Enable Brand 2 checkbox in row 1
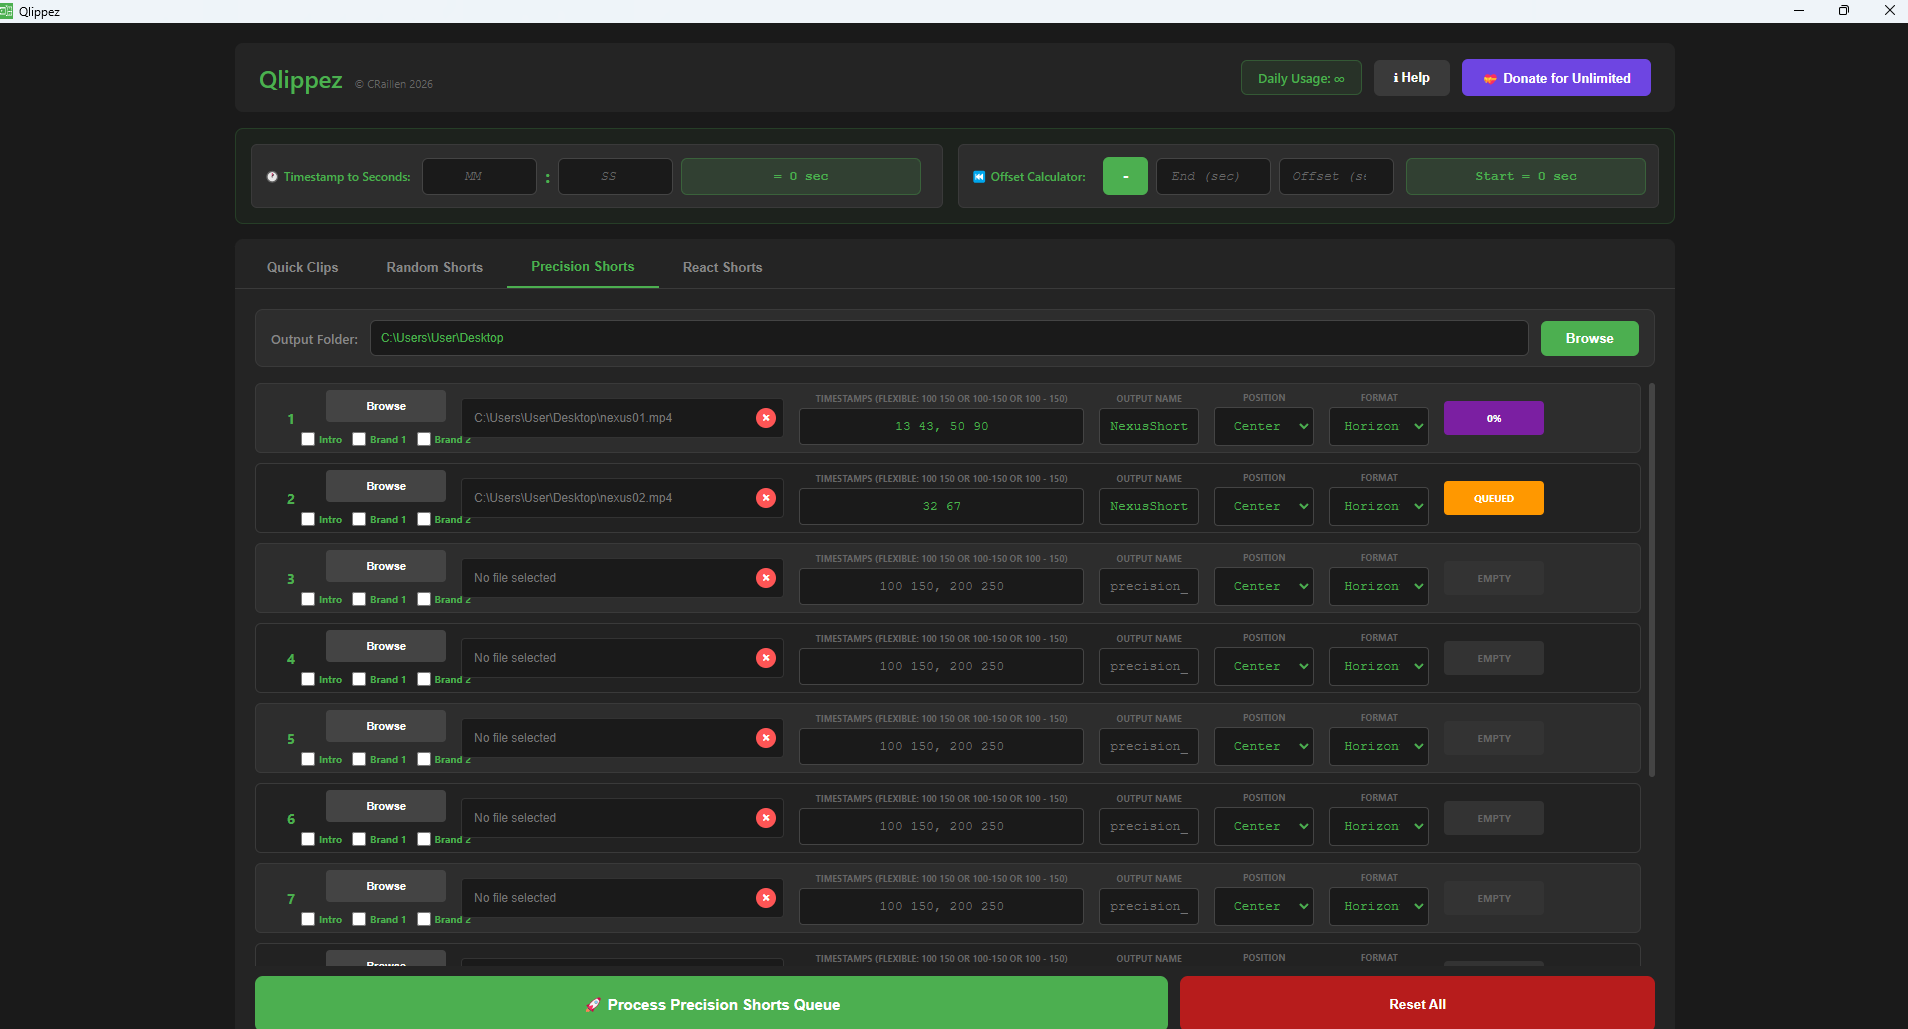The image size is (1908, 1029). pos(424,439)
